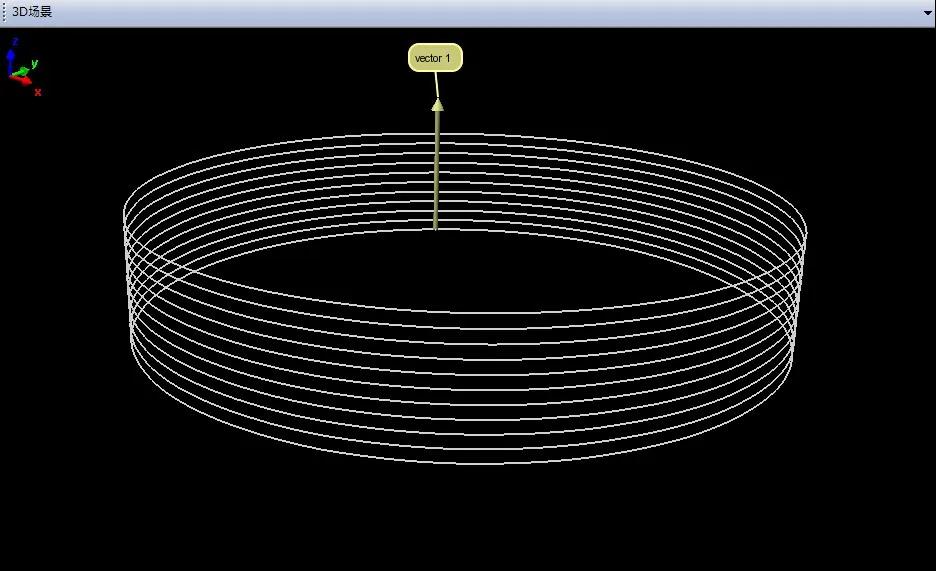Click the blue Z axis arrow
This screenshot has height=571, width=936.
pos(11,58)
